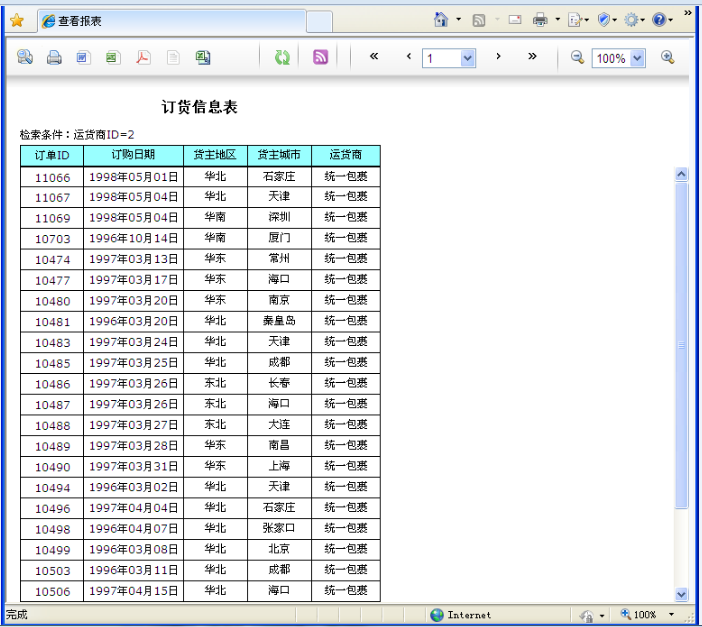702x627 pixels.
Task: Click date cell 1996年10月14日
Action: click(133, 239)
